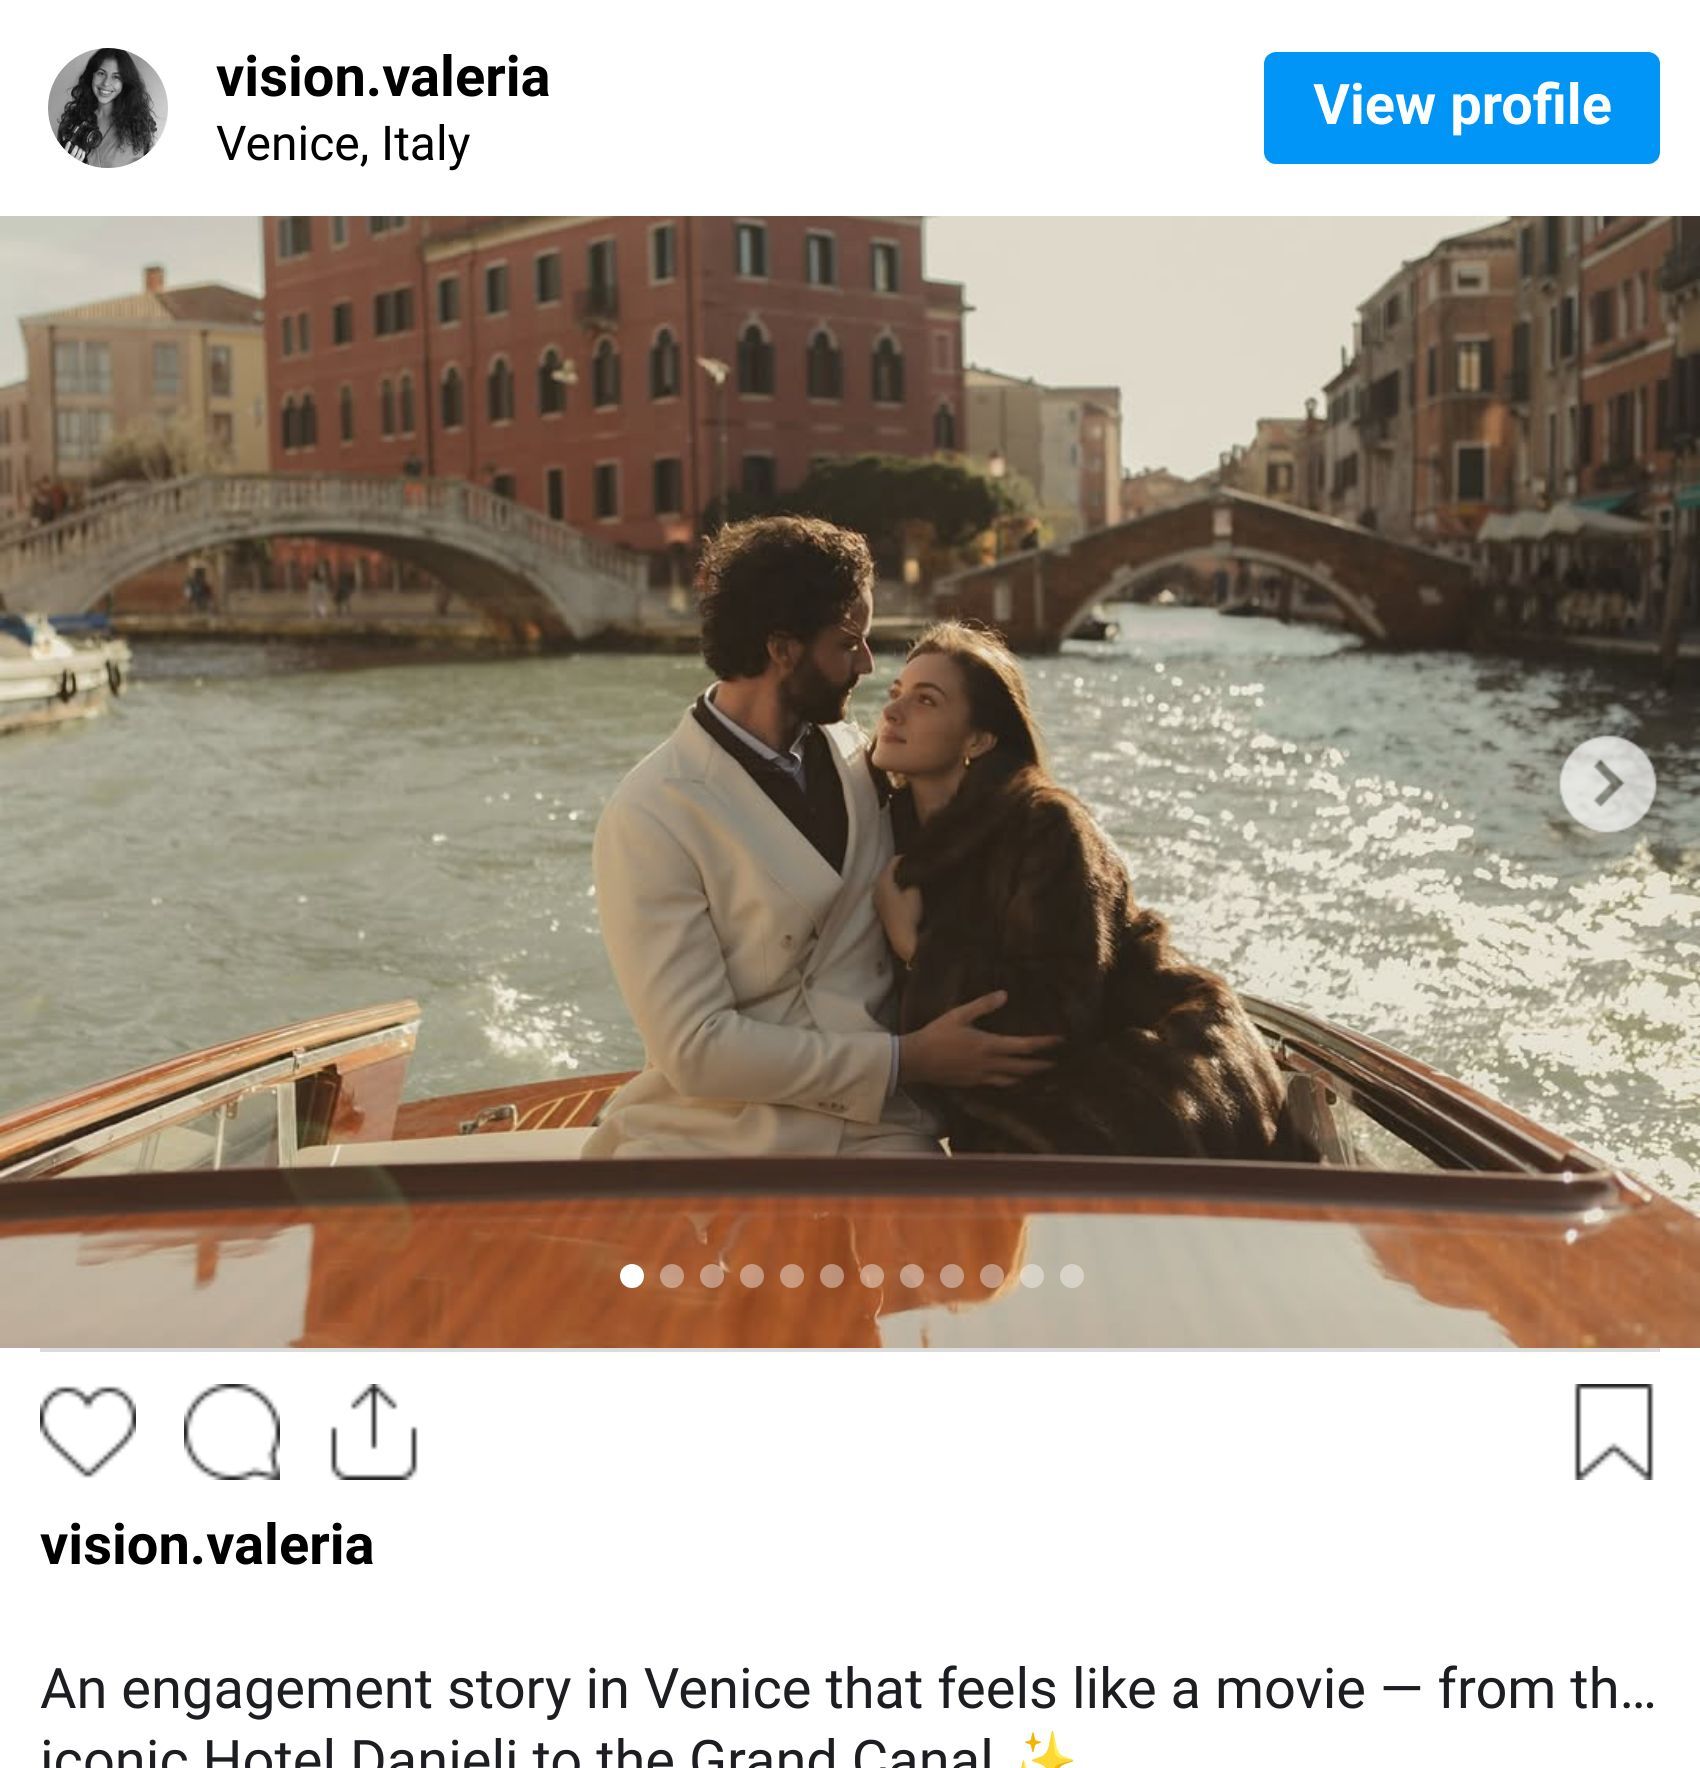Jump to second carousel dot
Screen dimensions: 1700x1768
672,1276
